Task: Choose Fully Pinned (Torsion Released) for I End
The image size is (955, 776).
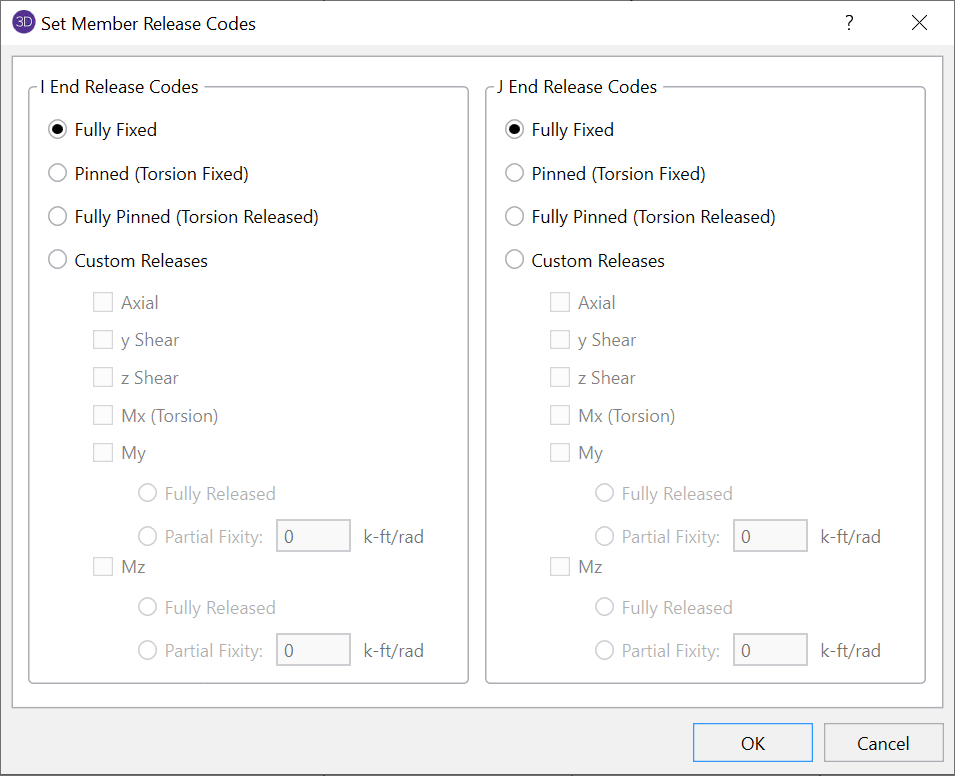Action: point(58,217)
